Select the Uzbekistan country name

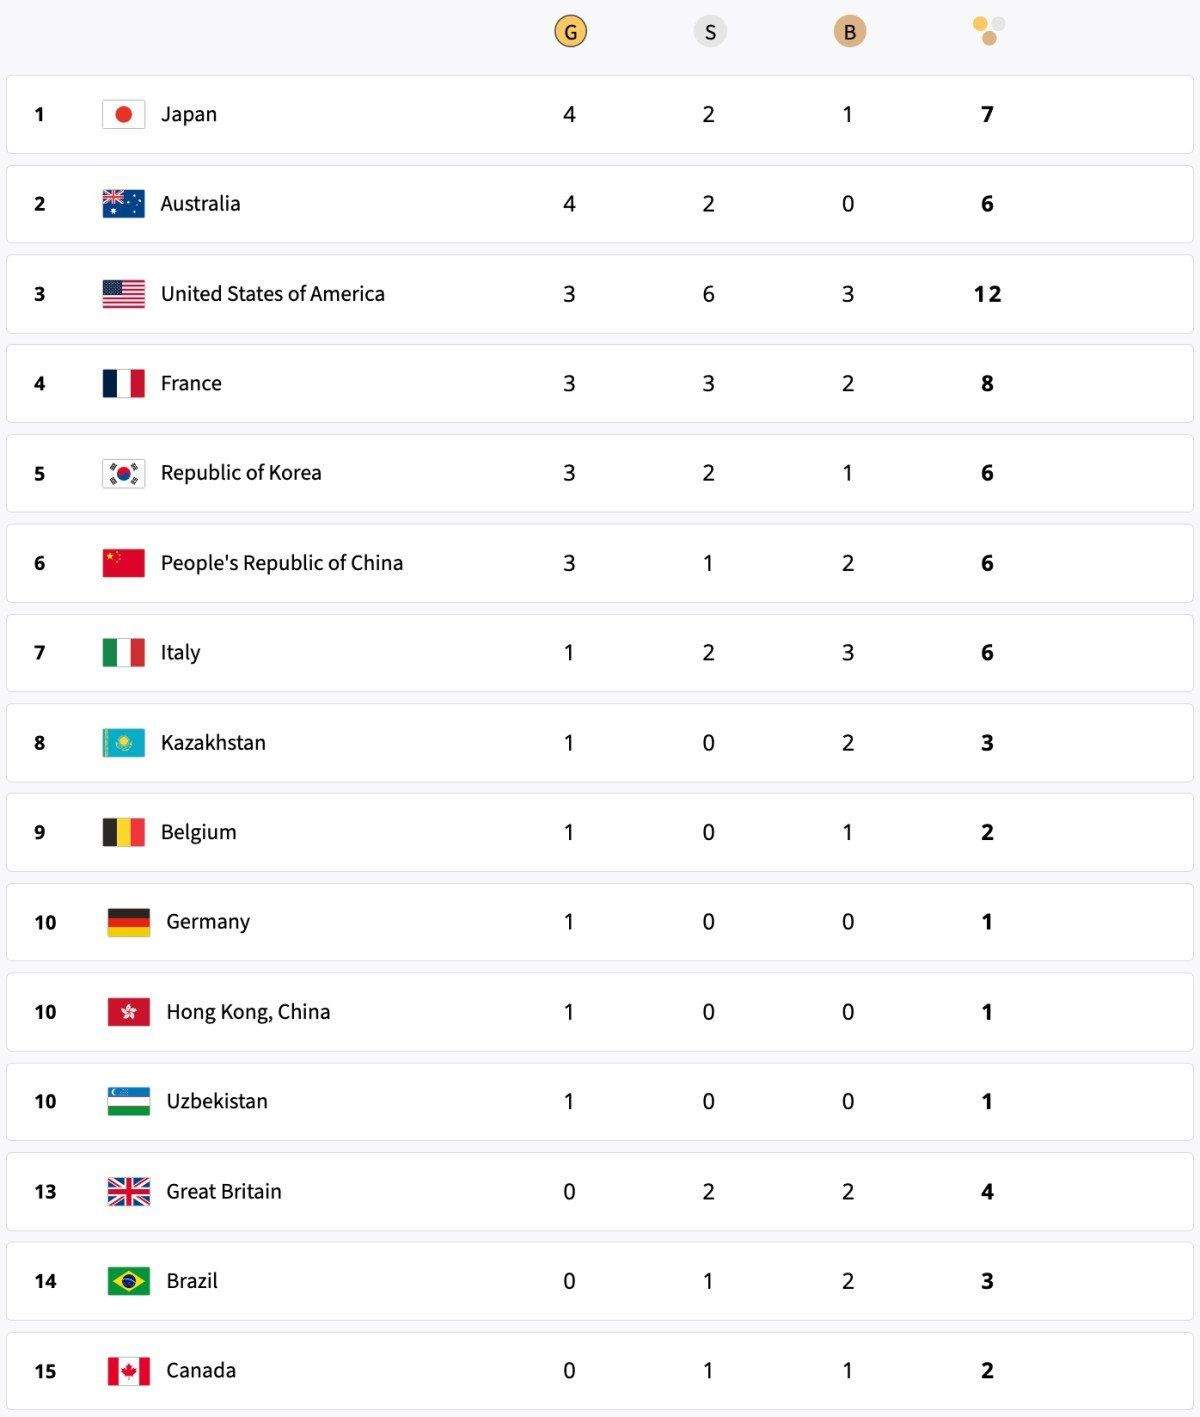tap(217, 1101)
